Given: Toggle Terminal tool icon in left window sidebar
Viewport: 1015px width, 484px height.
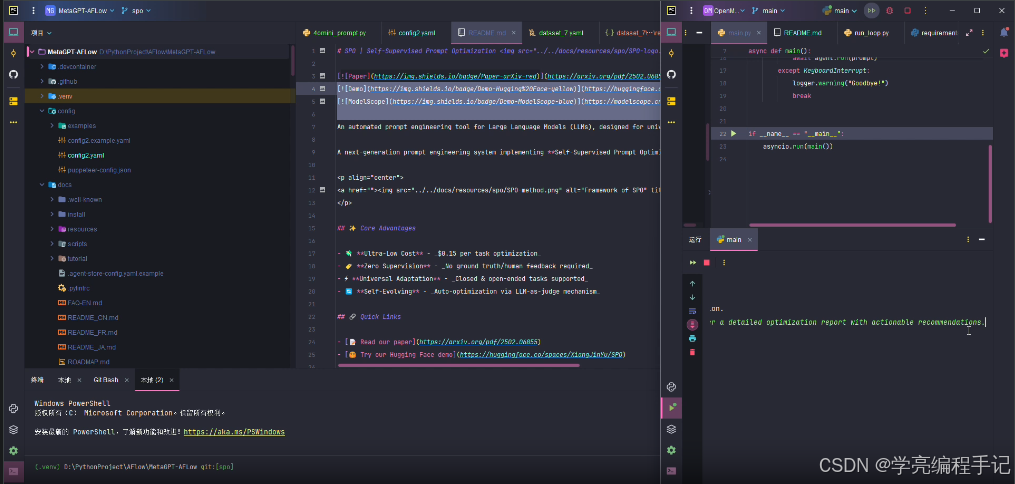Looking at the screenshot, I should 13,471.
